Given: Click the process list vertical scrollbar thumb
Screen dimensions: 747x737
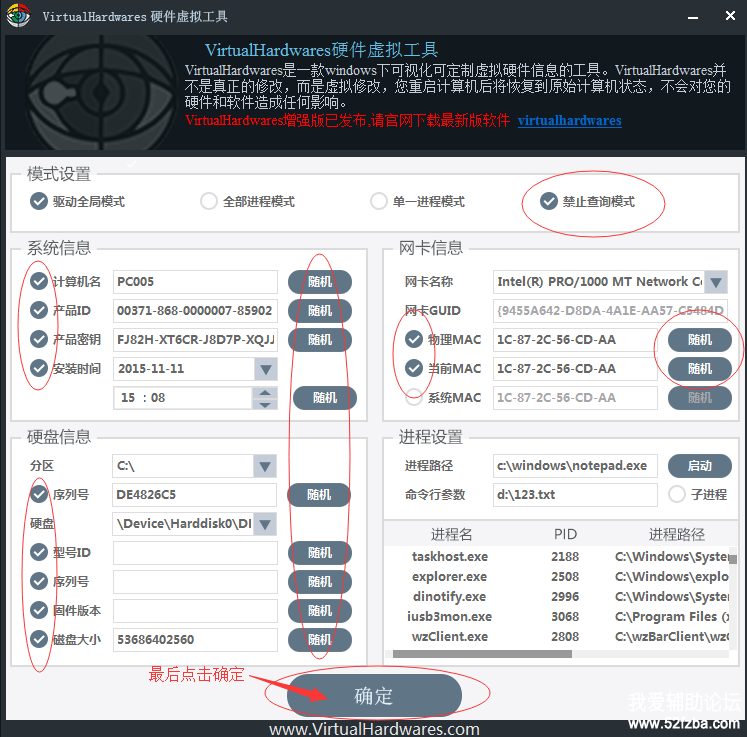Looking at the screenshot, I should (x=733, y=559).
